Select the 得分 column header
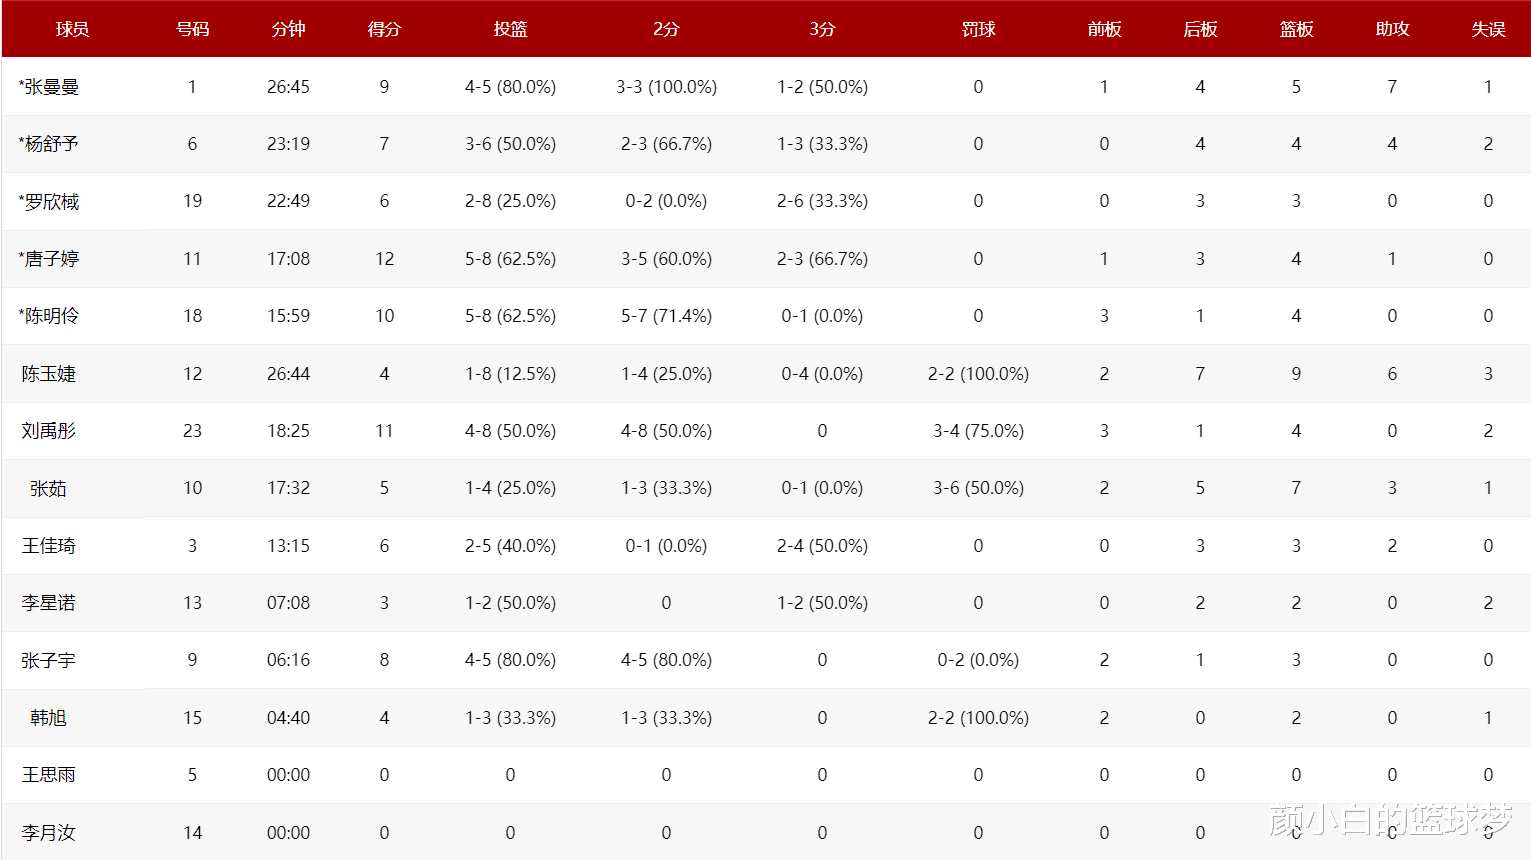 coord(384,29)
